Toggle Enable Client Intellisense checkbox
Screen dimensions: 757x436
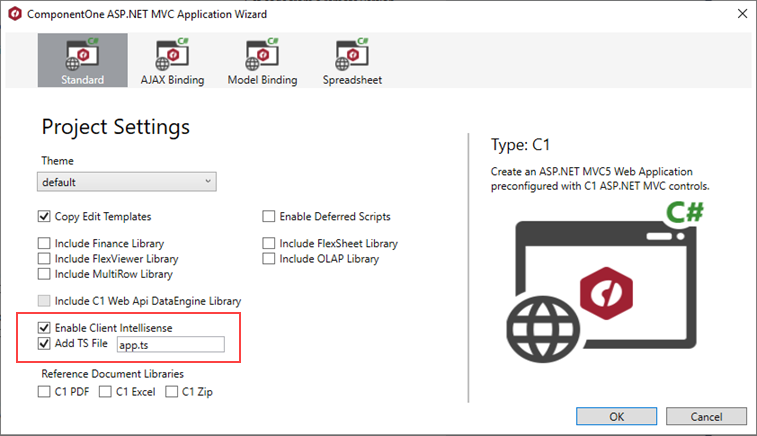(x=44, y=328)
